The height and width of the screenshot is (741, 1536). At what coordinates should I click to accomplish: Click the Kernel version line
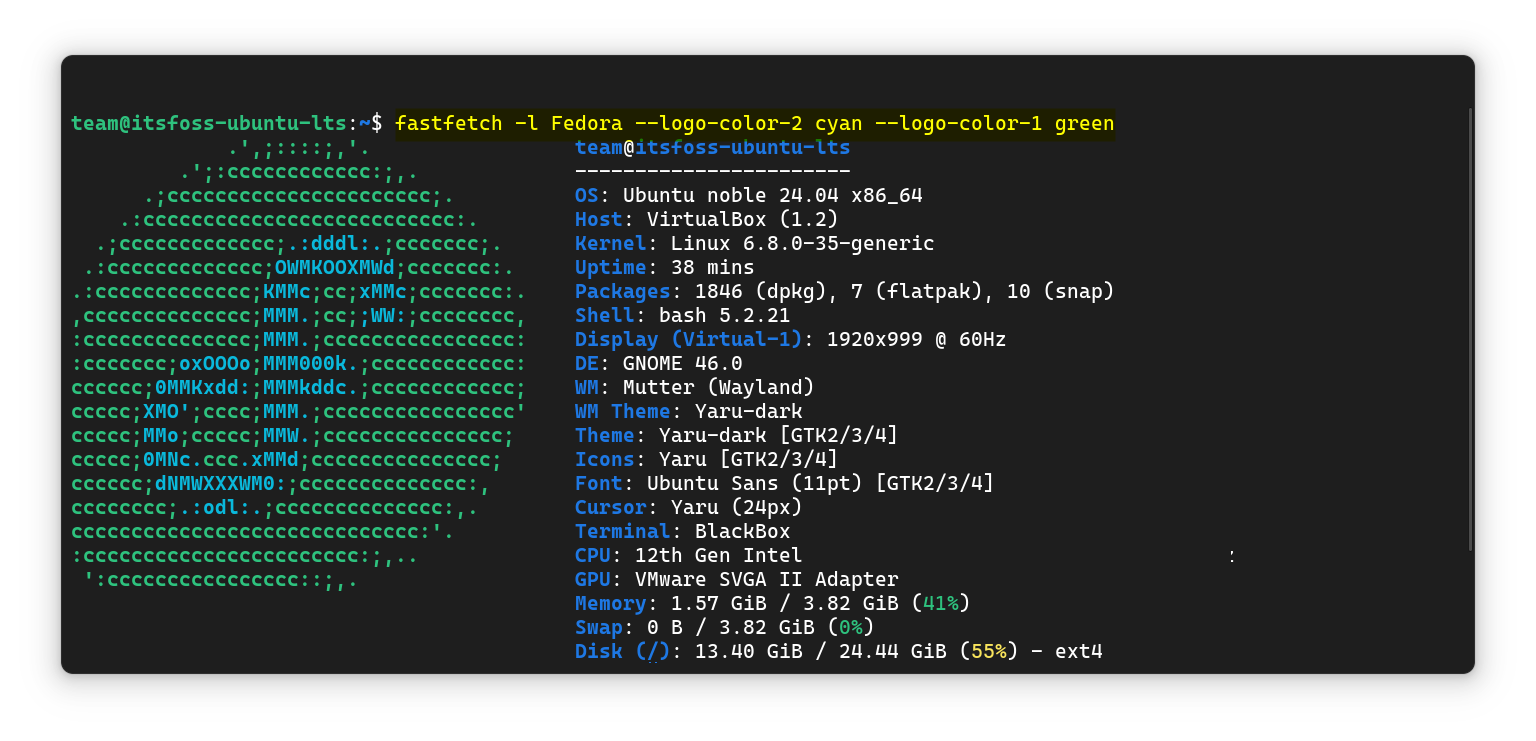coord(754,244)
